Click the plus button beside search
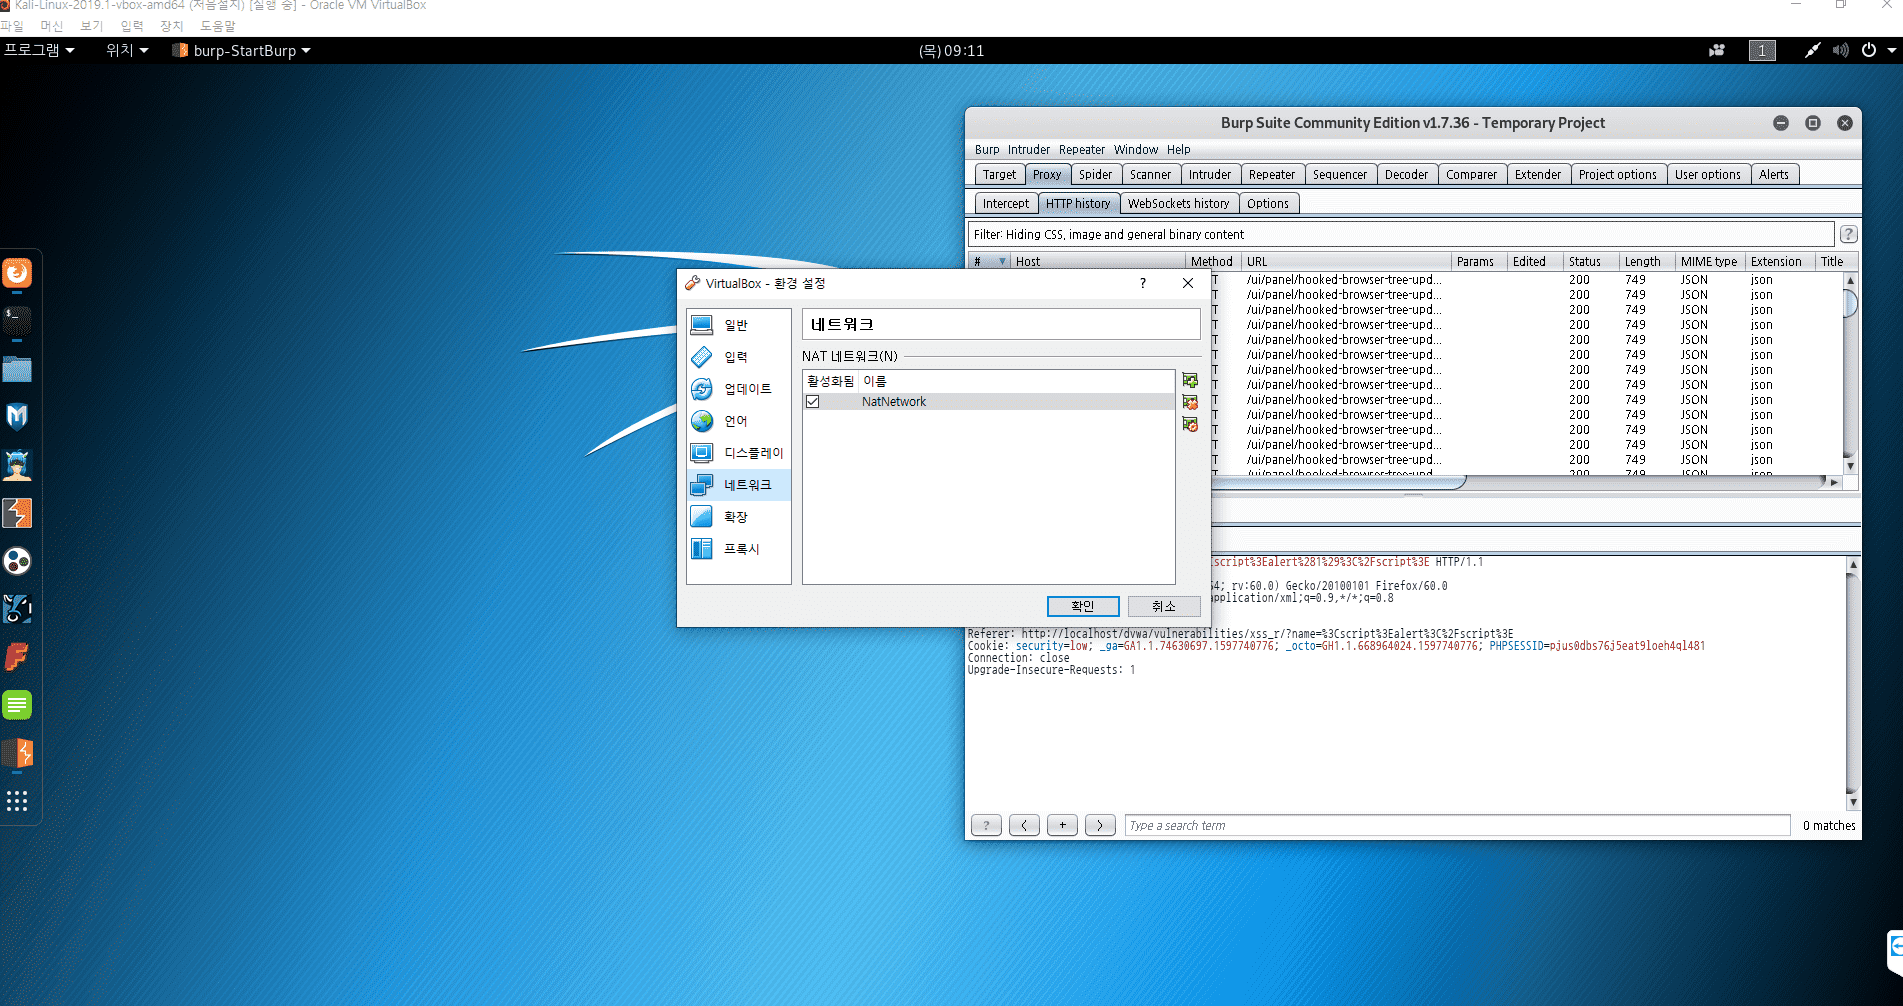 (x=1062, y=825)
